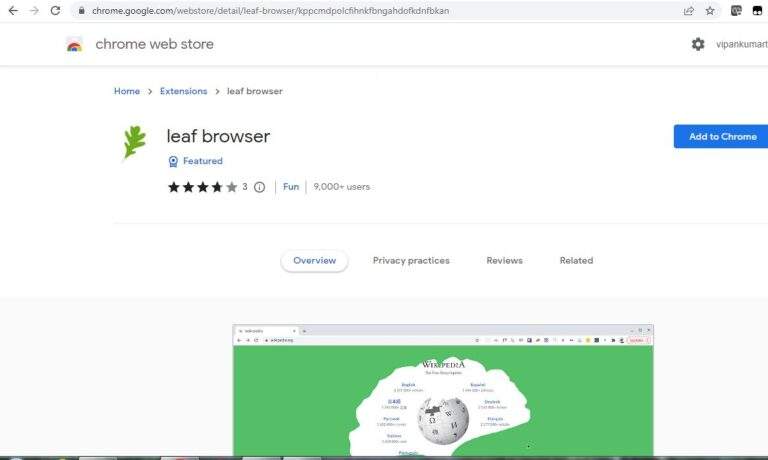
Task: Bookmark this page with the star icon
Action: 710,10
